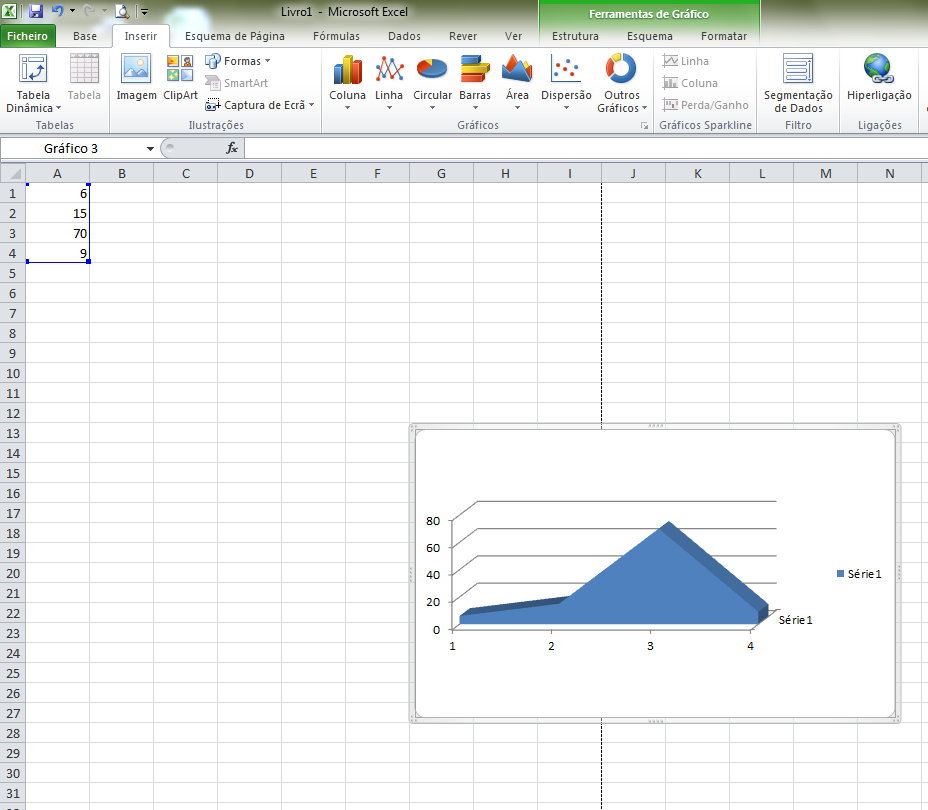928x810 pixels.
Task: Open the Ficheiro file tab
Action: tap(27, 36)
